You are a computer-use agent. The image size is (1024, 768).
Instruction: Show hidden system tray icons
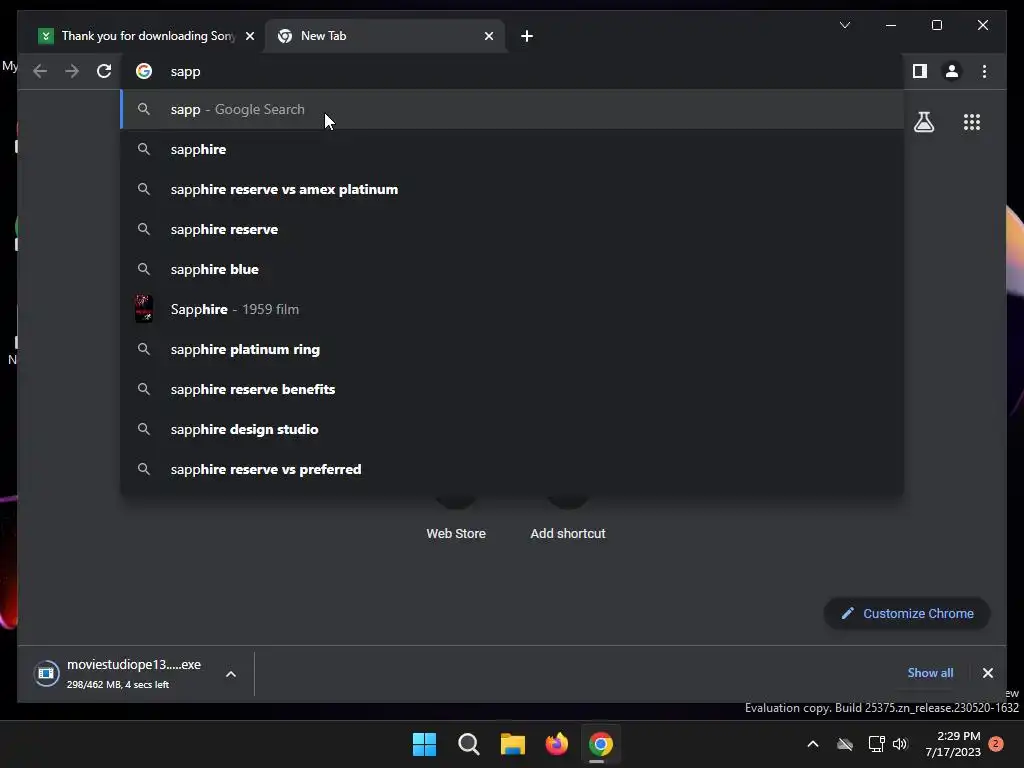(x=813, y=744)
